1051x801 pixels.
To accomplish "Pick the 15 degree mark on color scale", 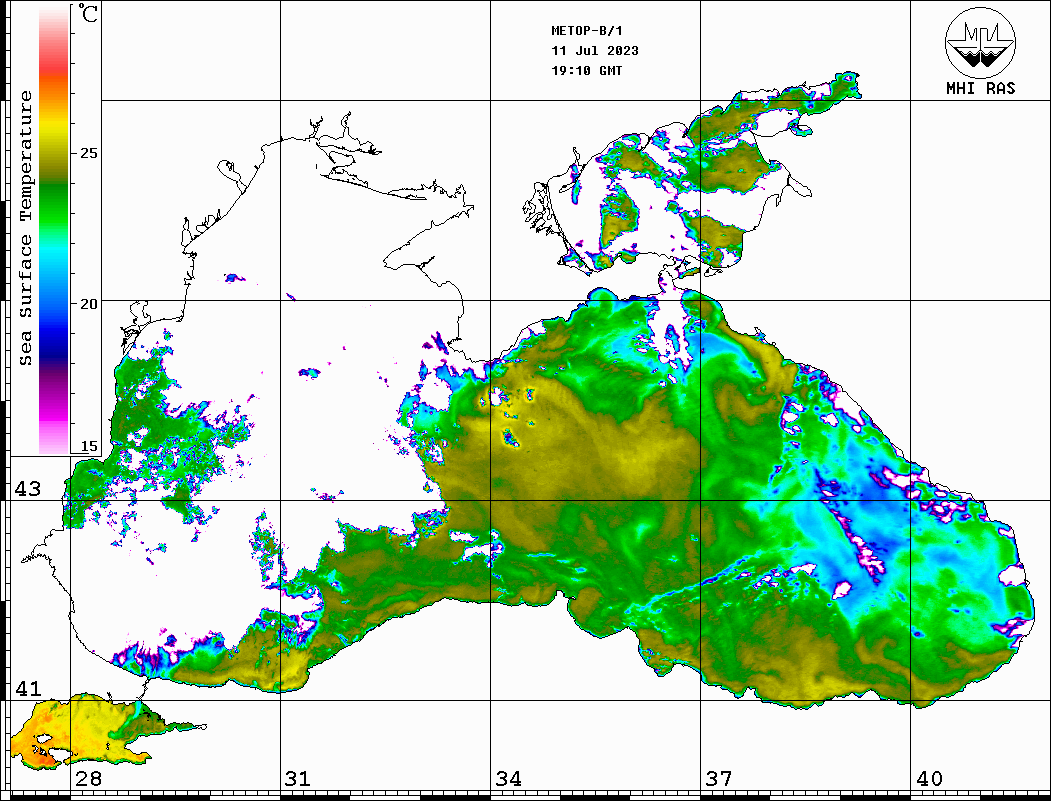I will coord(89,446).
